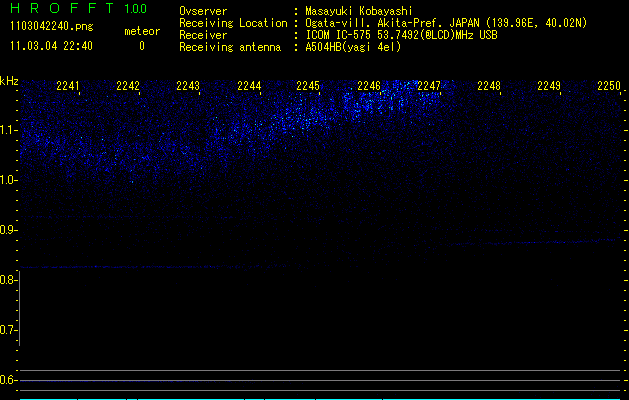Click the 2244 time marker
Image resolution: width=629 pixels, height=400 pixels.
(249, 85)
